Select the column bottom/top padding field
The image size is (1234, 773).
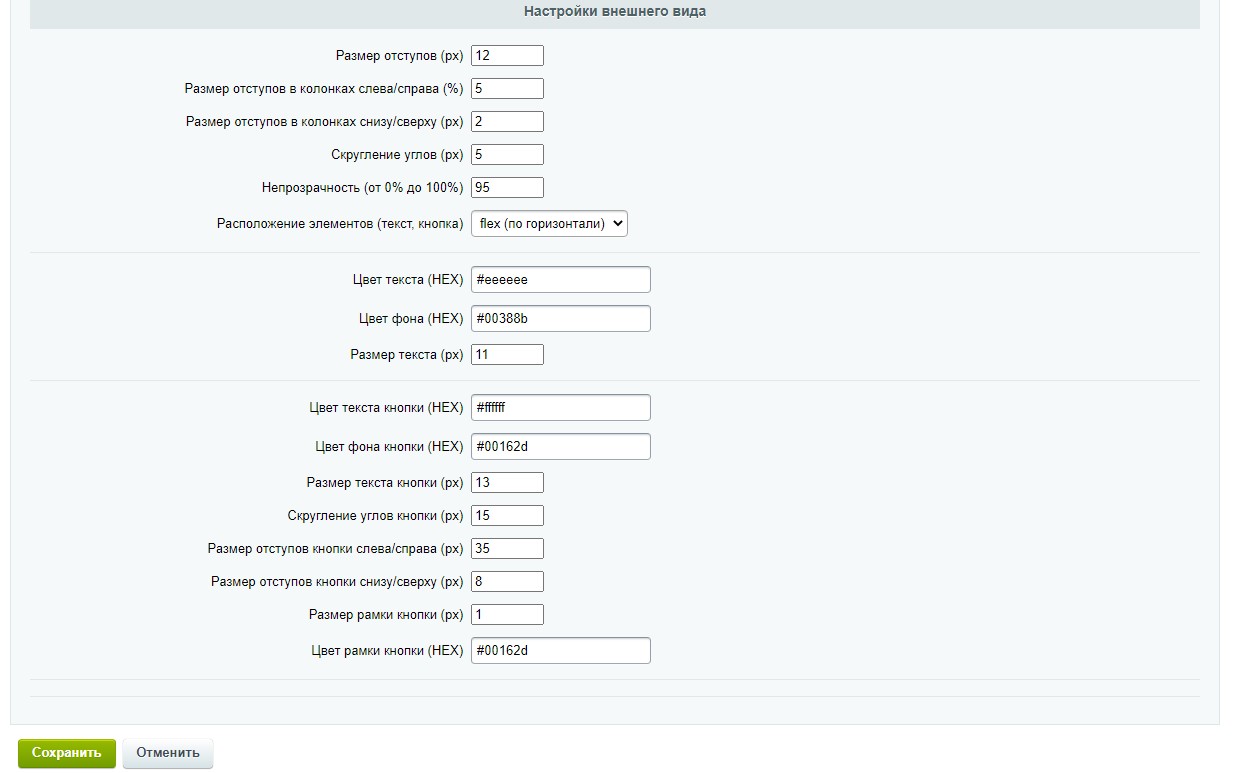pyautogui.click(x=507, y=122)
